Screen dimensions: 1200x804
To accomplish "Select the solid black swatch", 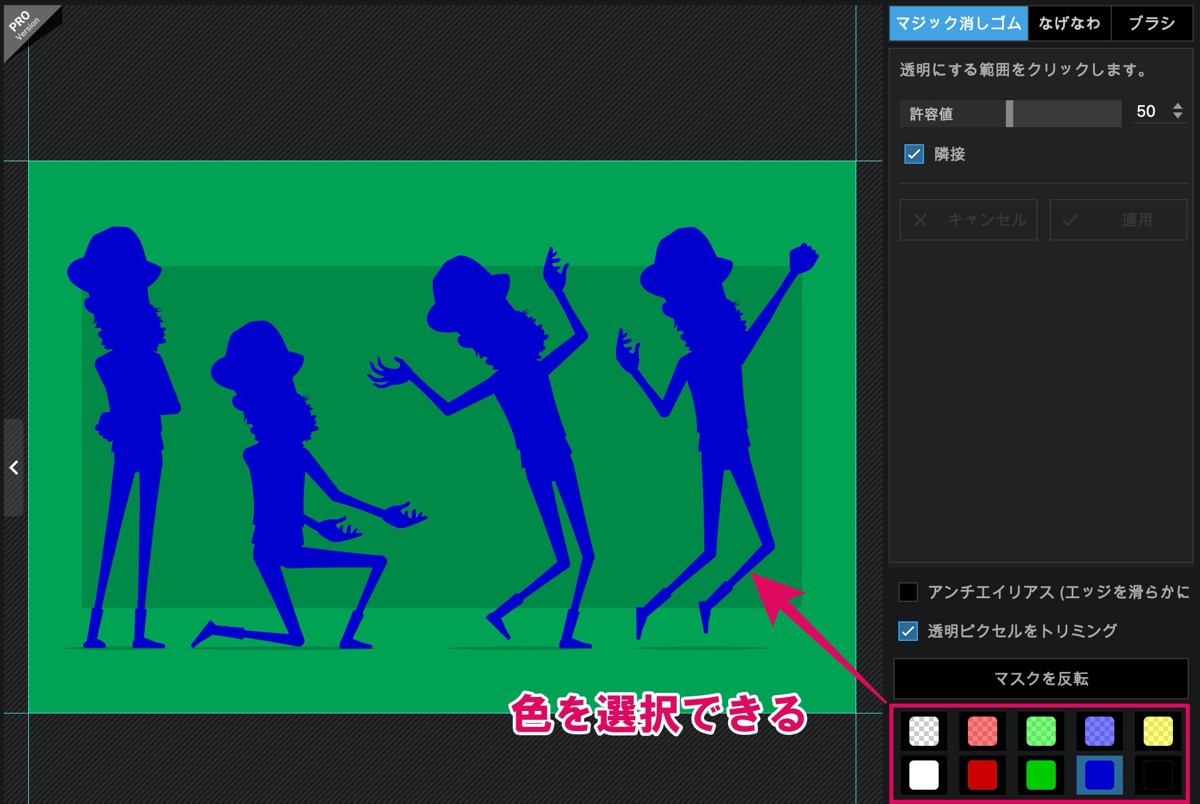I will (x=1159, y=775).
